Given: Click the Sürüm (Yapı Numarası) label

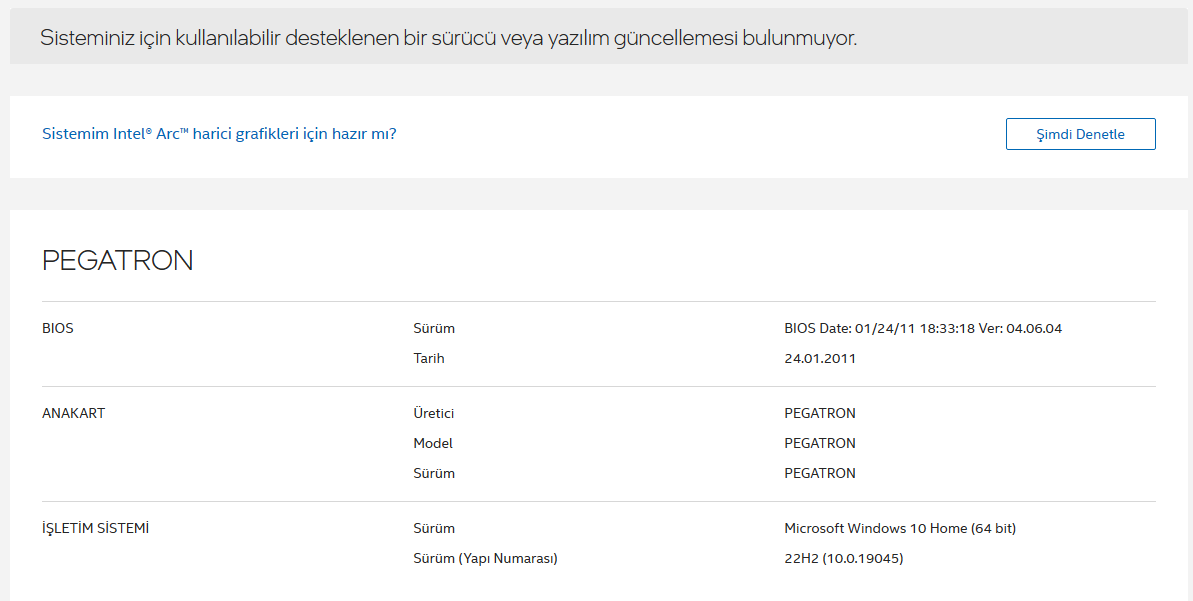Looking at the screenshot, I should click(x=485, y=558).
